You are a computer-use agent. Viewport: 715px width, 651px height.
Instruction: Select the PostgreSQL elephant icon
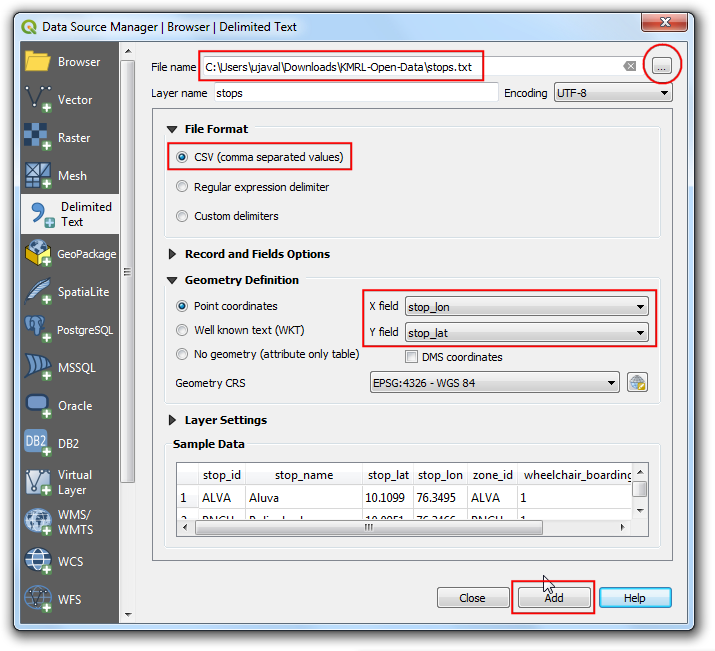coord(38,330)
